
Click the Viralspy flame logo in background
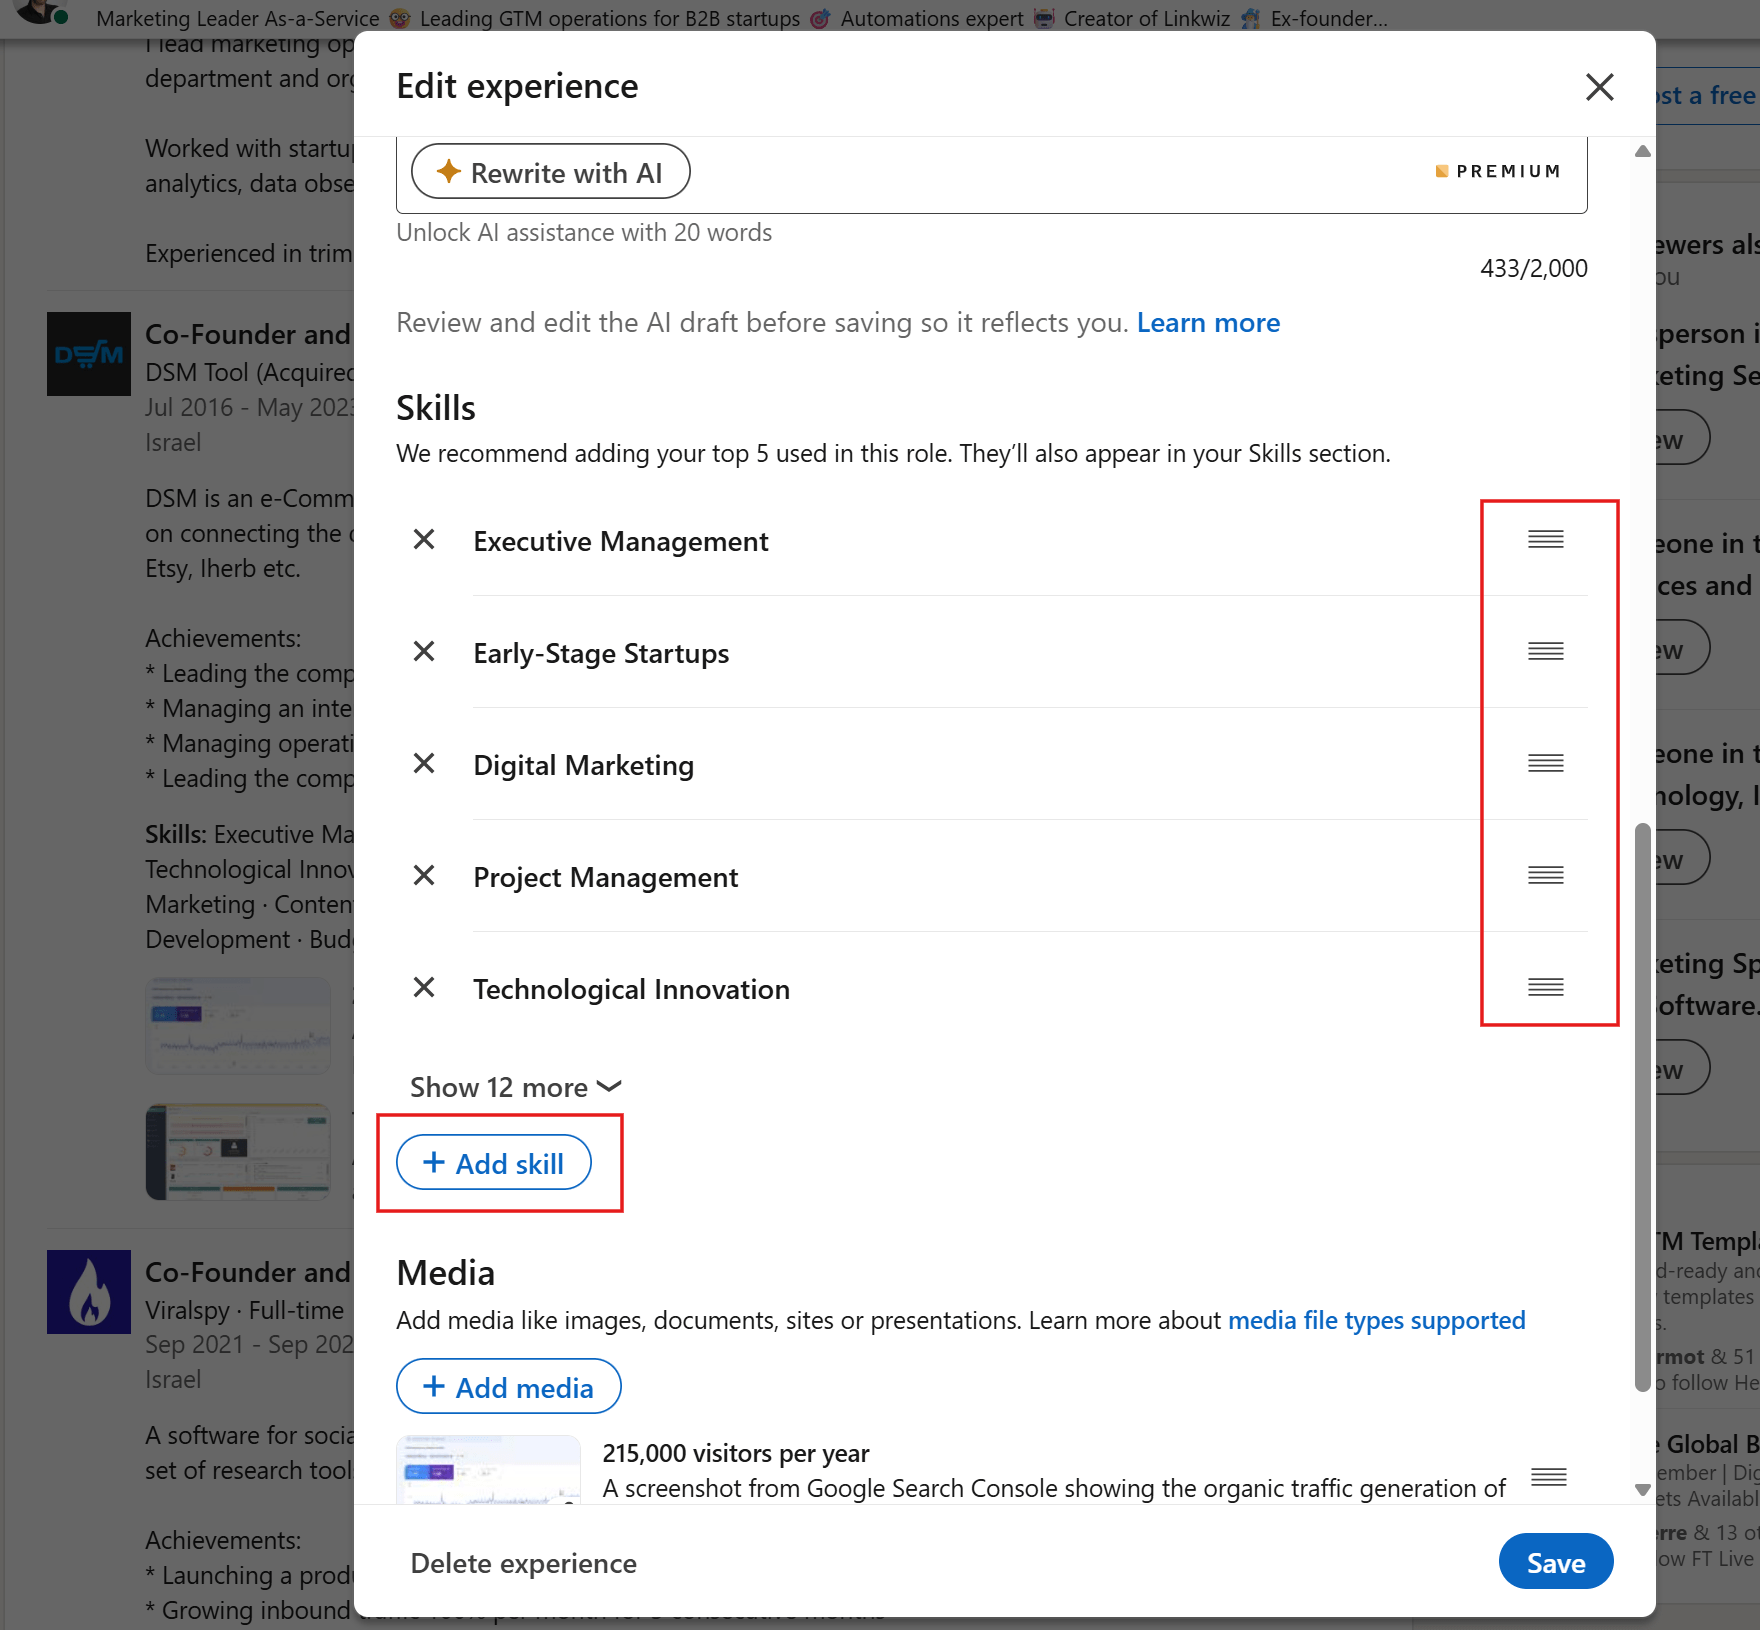pyautogui.click(x=89, y=1292)
